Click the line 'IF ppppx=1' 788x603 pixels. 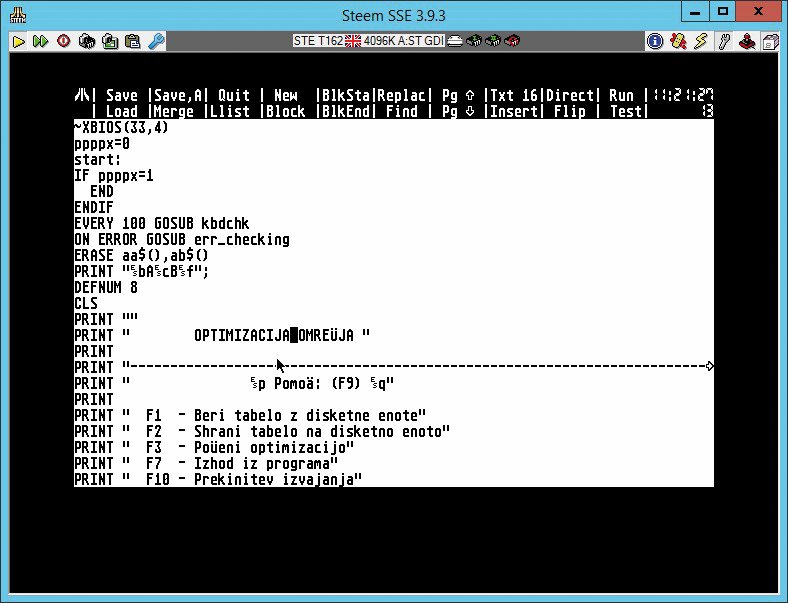point(114,175)
